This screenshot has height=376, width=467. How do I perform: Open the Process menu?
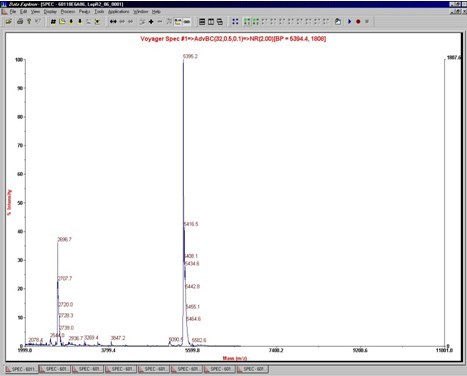click(68, 12)
